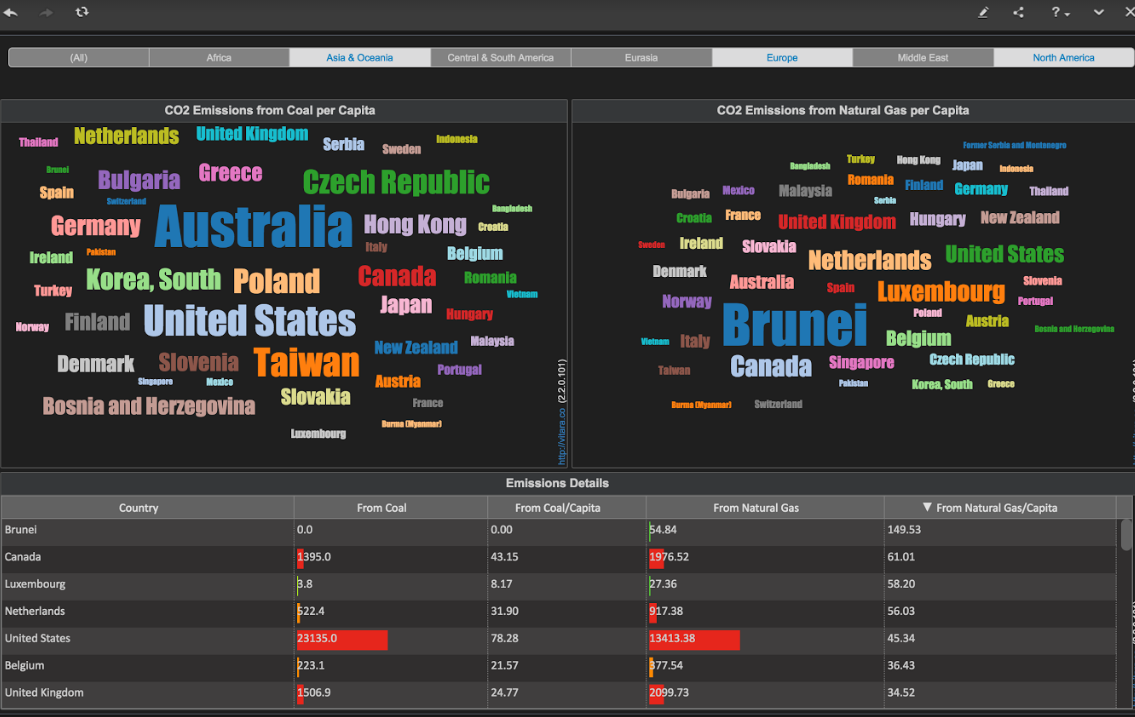Toggle the Asia & Oceania filter

point(360,57)
